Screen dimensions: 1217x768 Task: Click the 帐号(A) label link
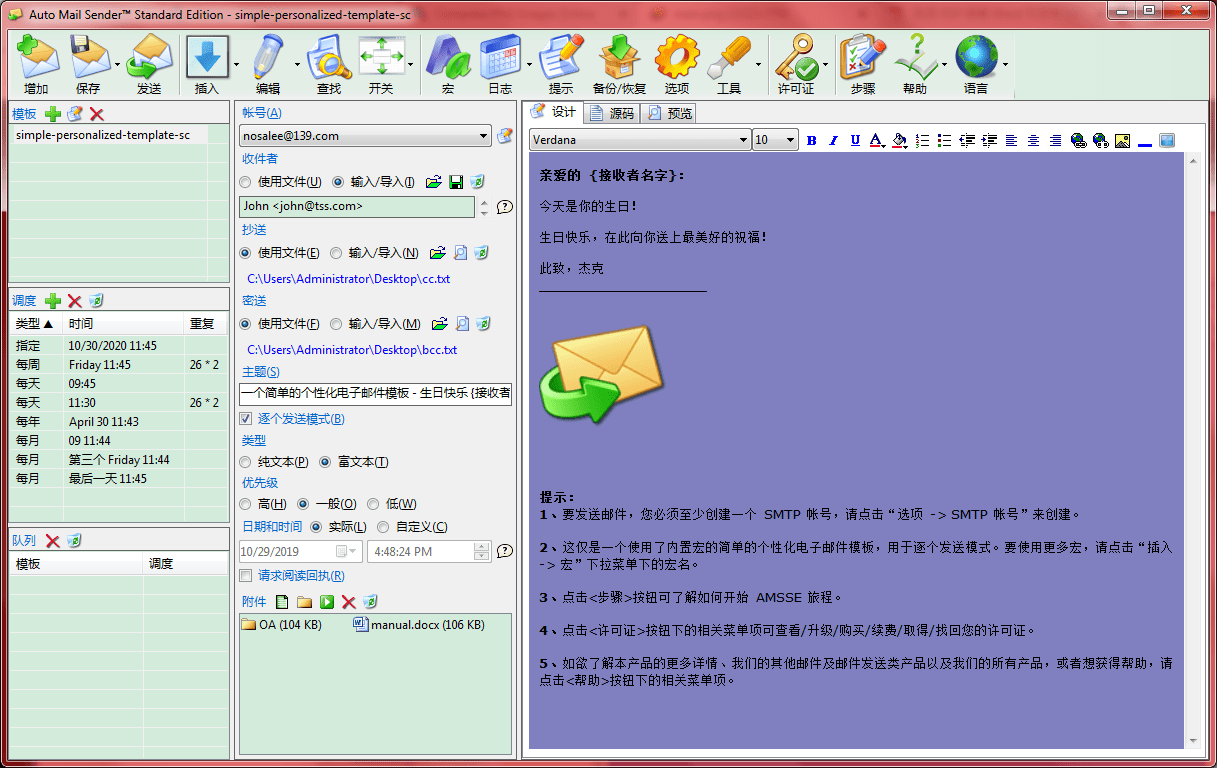pos(262,113)
